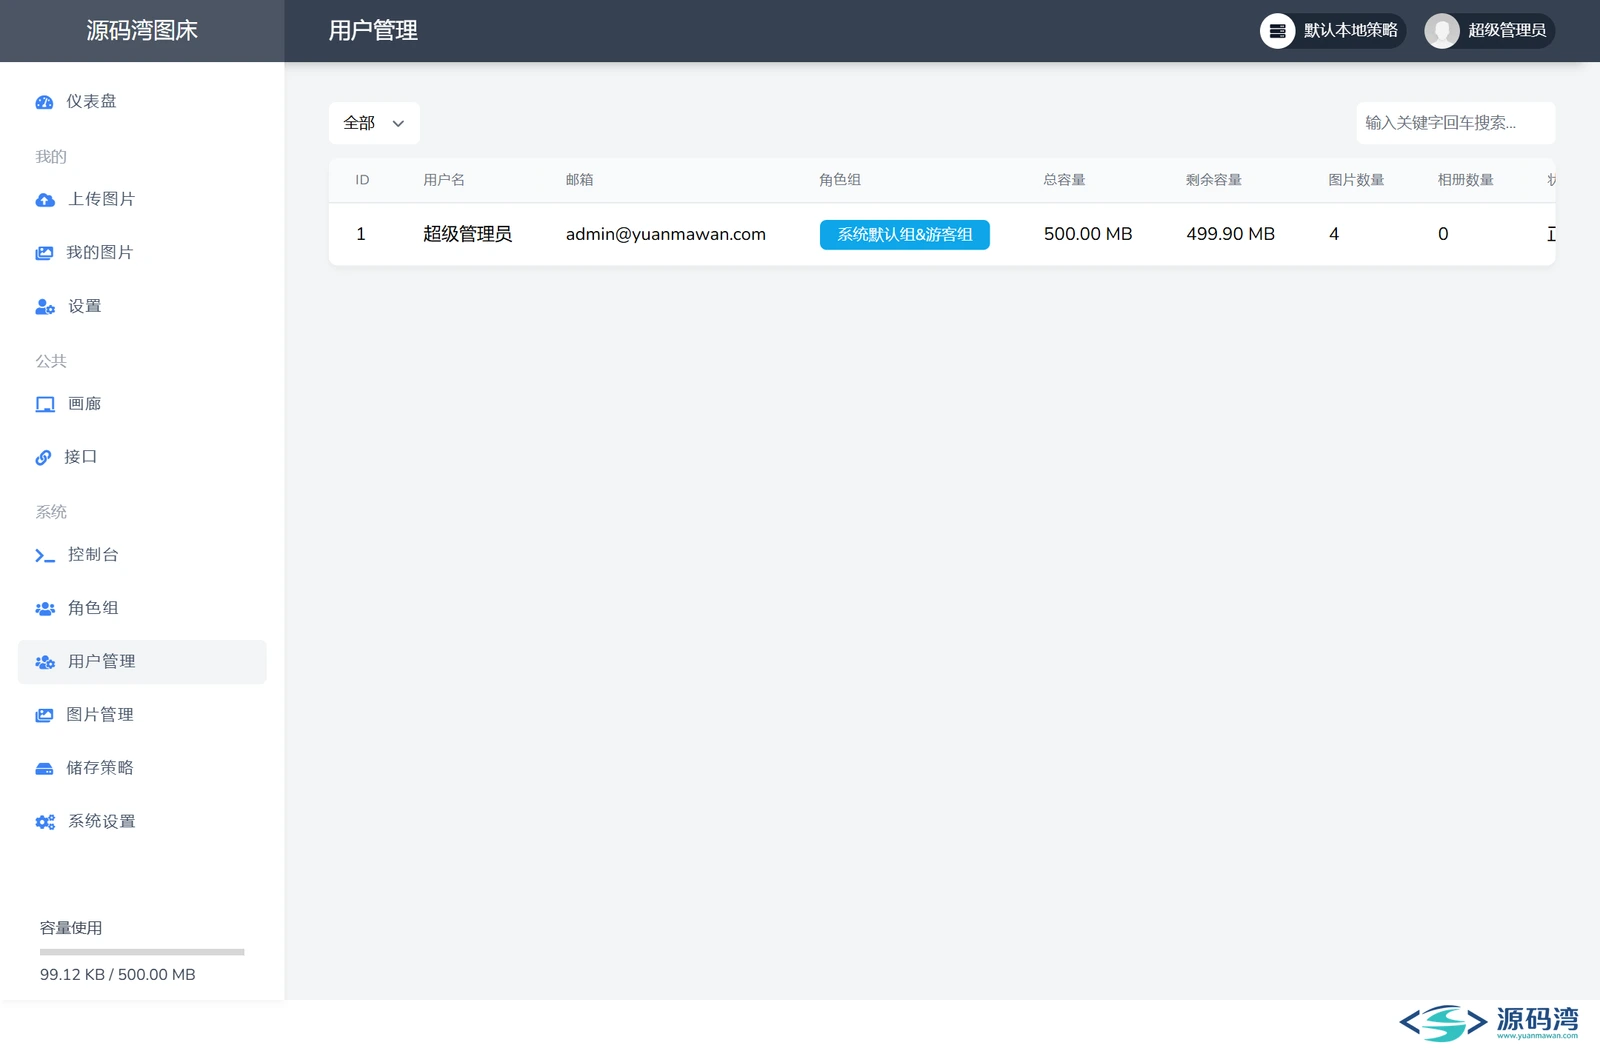
Task: Click the 系统默认组&游客组 role badge
Action: tap(905, 235)
